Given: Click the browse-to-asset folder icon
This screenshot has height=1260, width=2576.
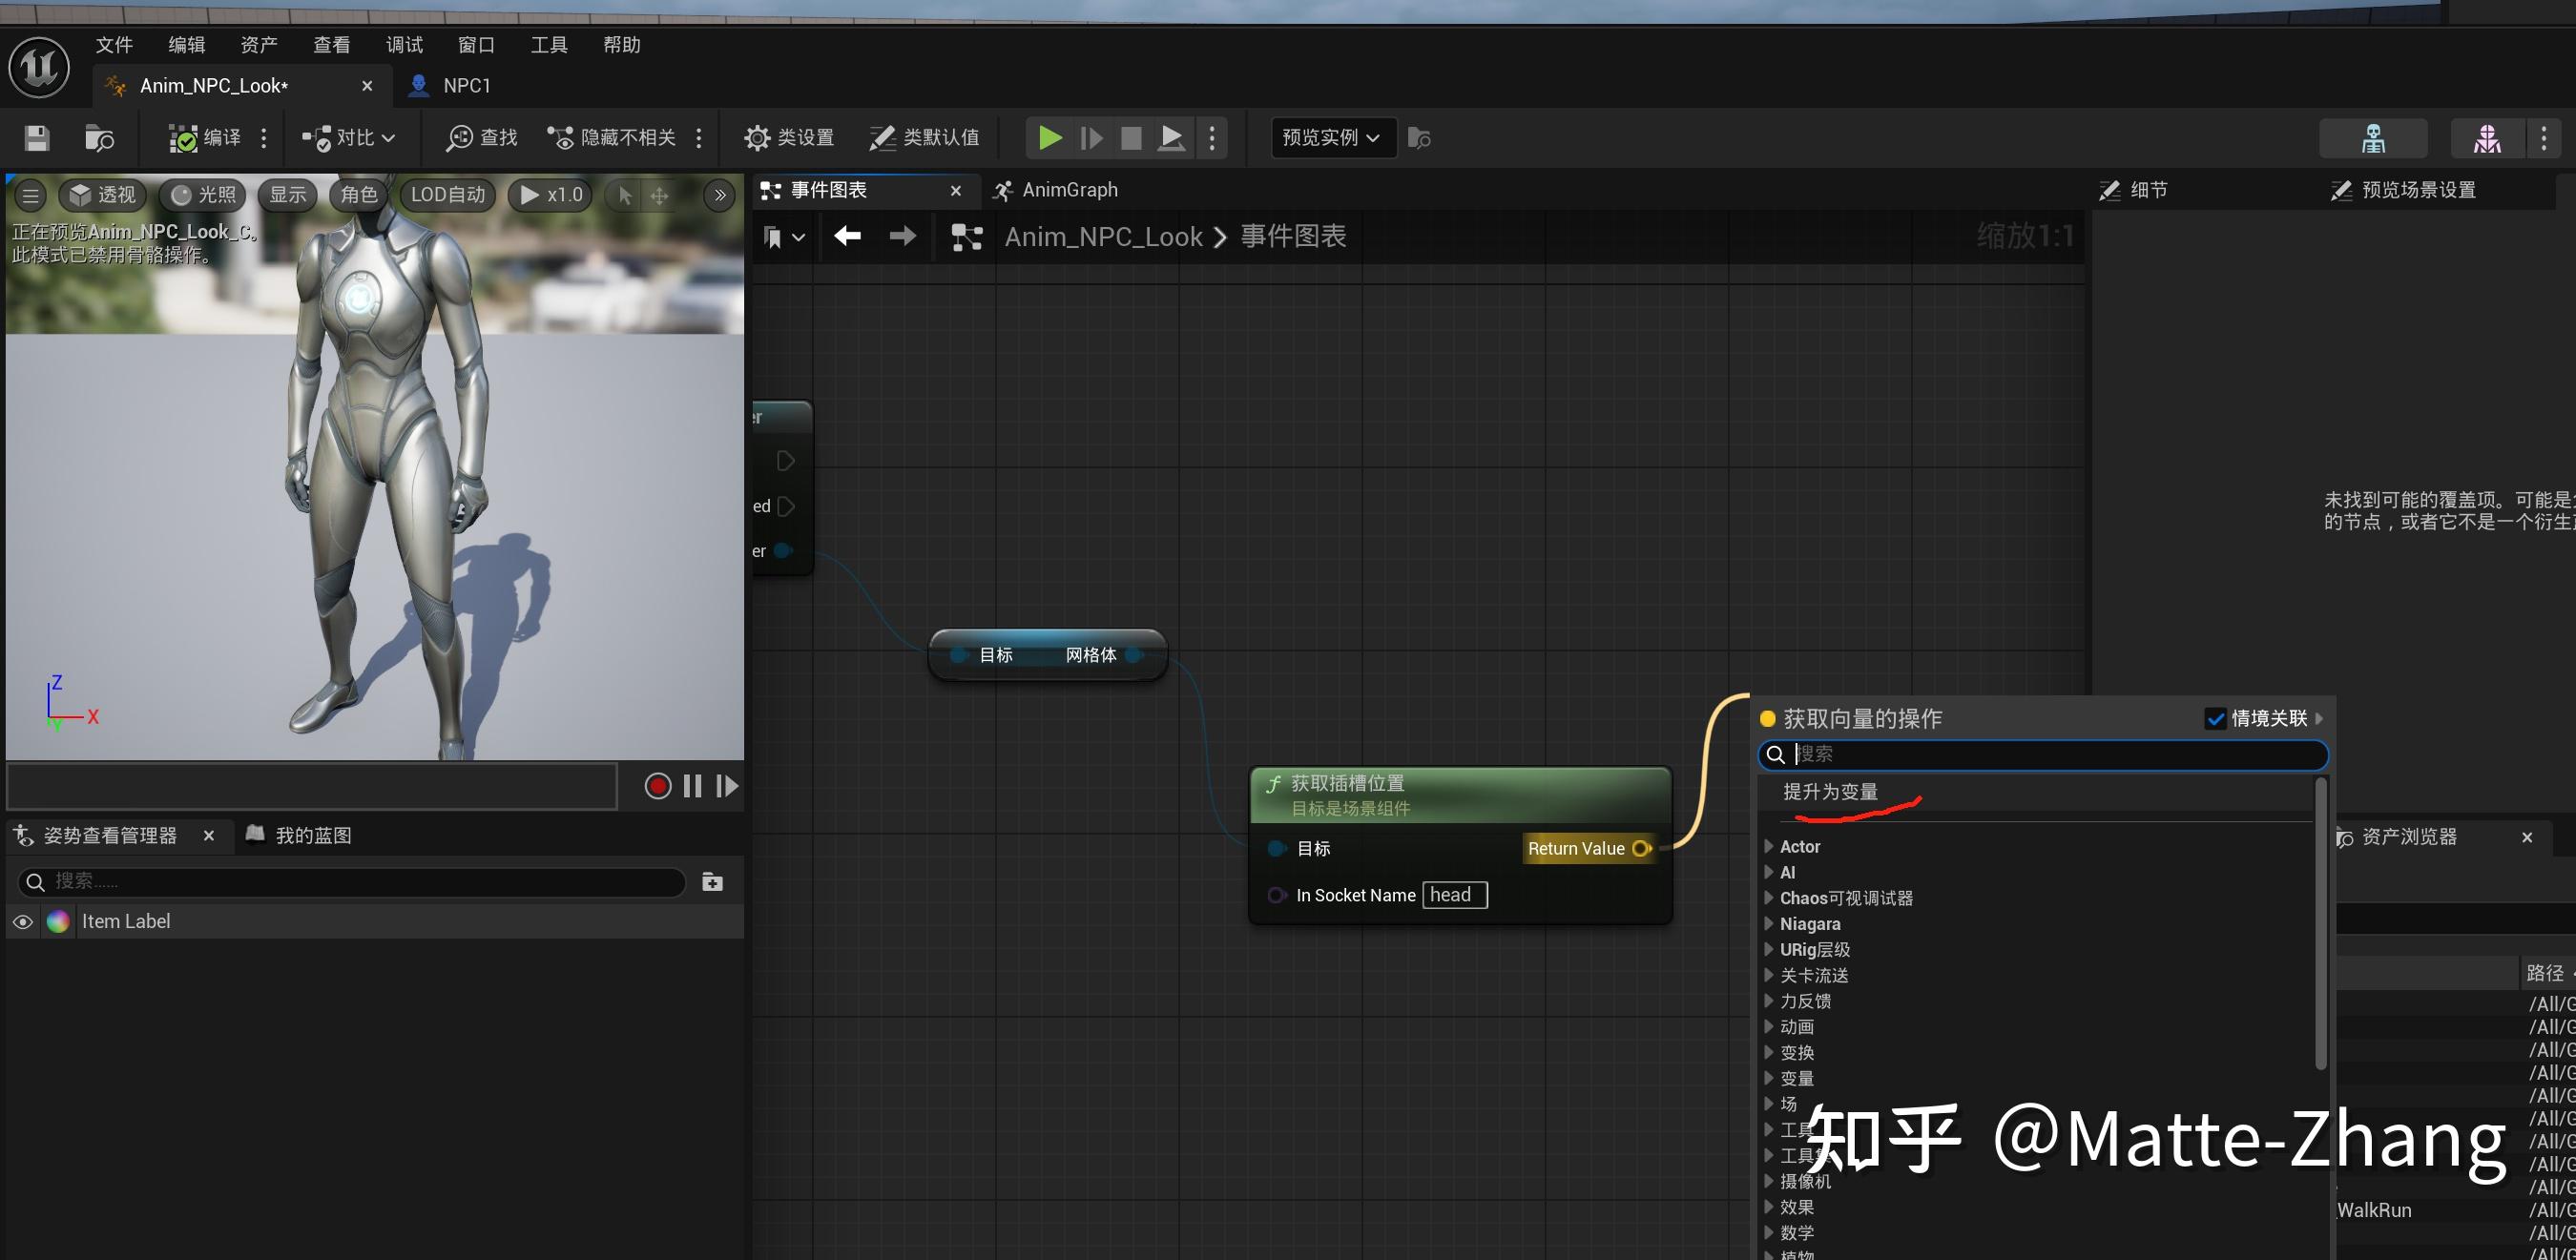Looking at the screenshot, I should coord(99,137).
